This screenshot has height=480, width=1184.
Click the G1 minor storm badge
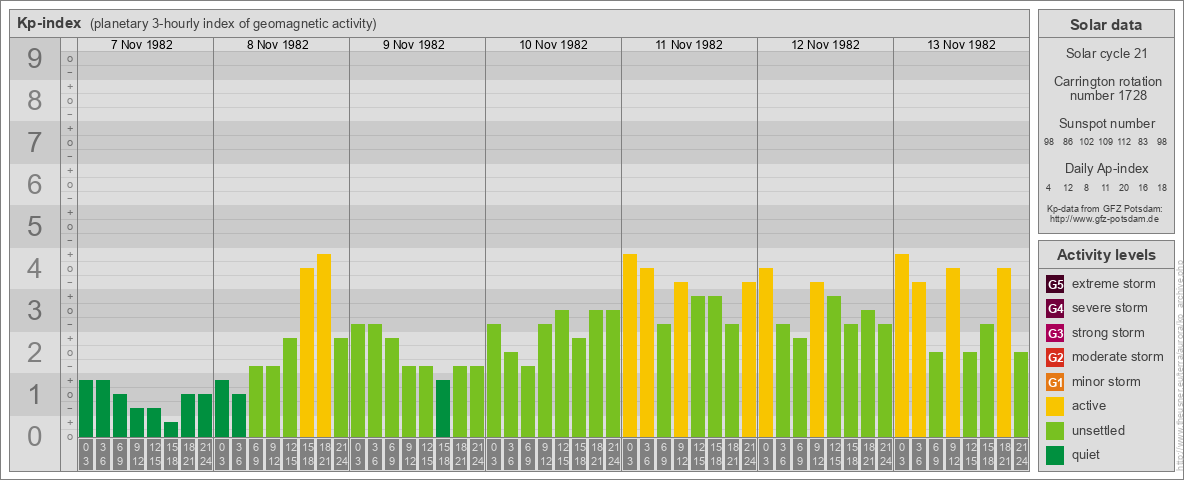1055,382
